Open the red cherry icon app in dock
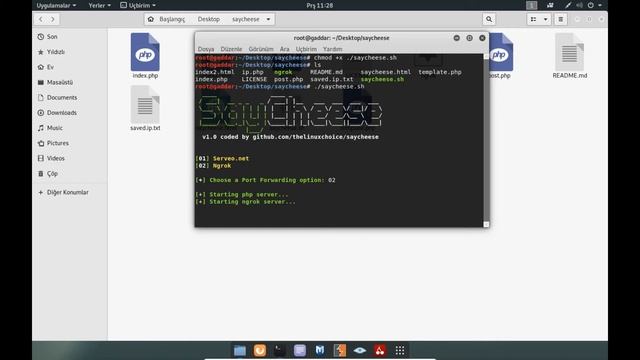This screenshot has width=640, height=360. (380, 350)
